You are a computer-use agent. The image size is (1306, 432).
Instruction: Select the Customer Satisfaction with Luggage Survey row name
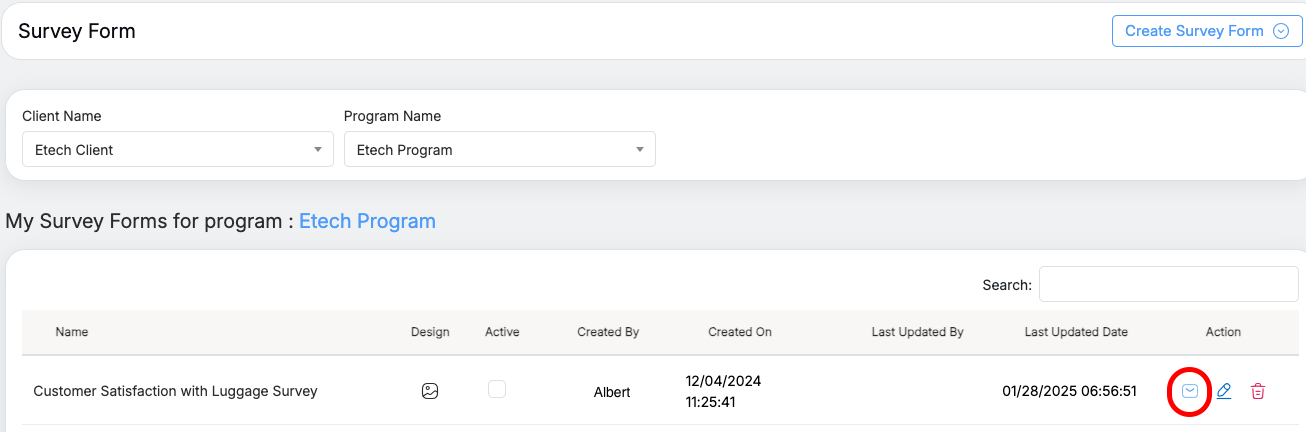coord(175,391)
